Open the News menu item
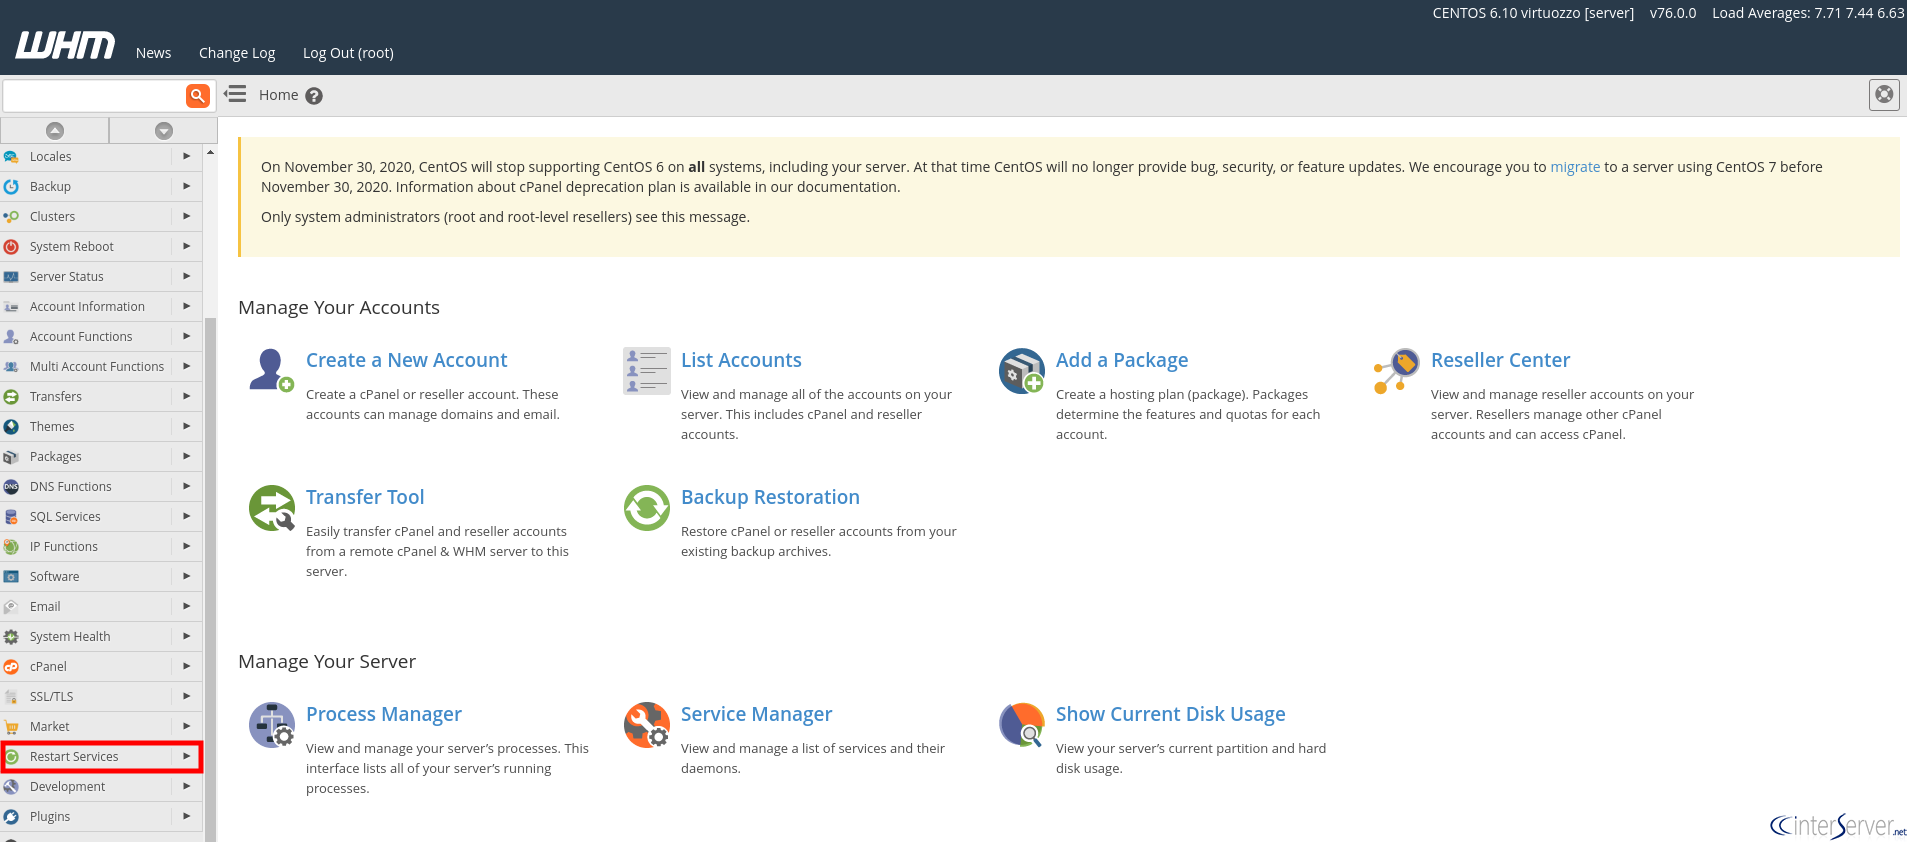Image resolution: width=1907 pixels, height=842 pixels. click(x=154, y=53)
